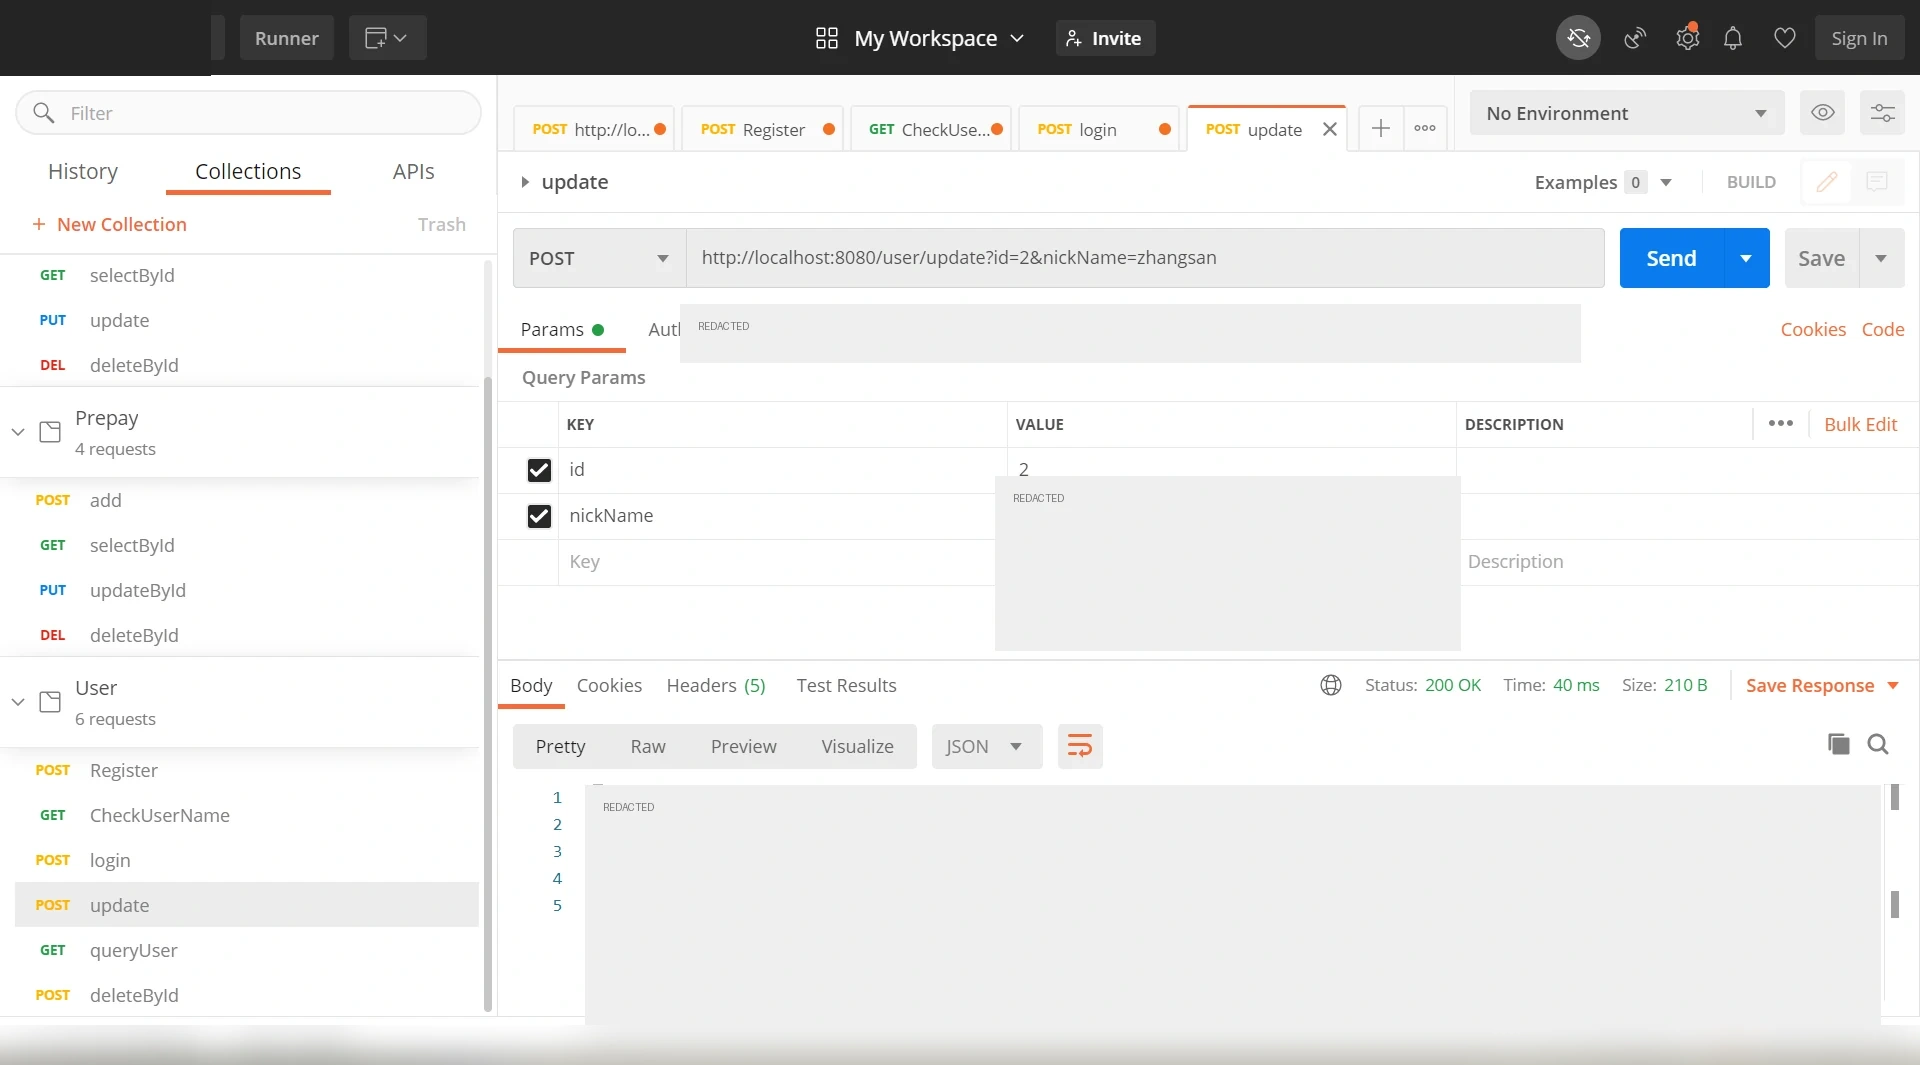Open the No Environment dropdown

coord(1627,113)
